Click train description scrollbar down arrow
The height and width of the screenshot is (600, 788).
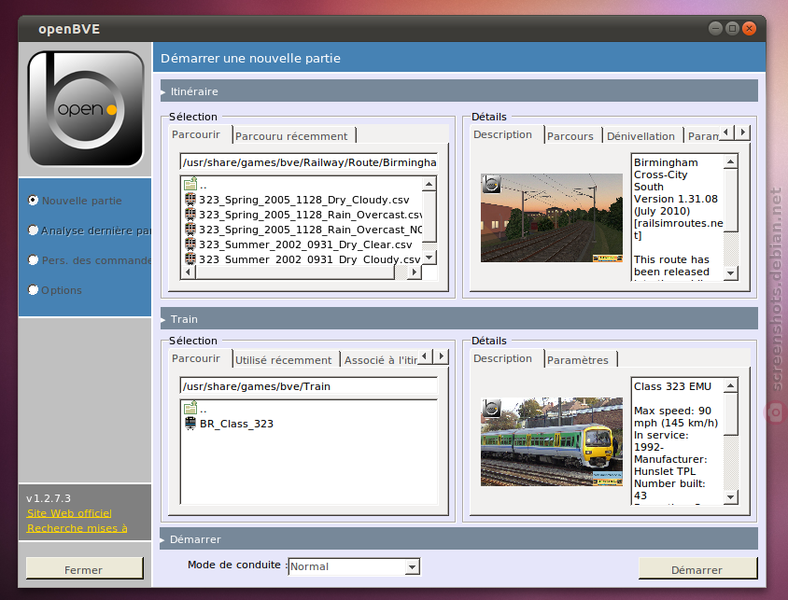[x=731, y=497]
